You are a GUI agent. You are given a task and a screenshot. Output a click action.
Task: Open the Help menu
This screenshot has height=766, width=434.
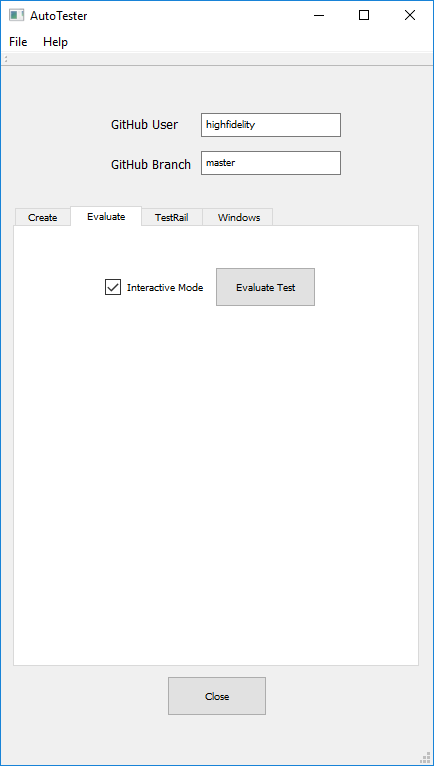pos(55,42)
